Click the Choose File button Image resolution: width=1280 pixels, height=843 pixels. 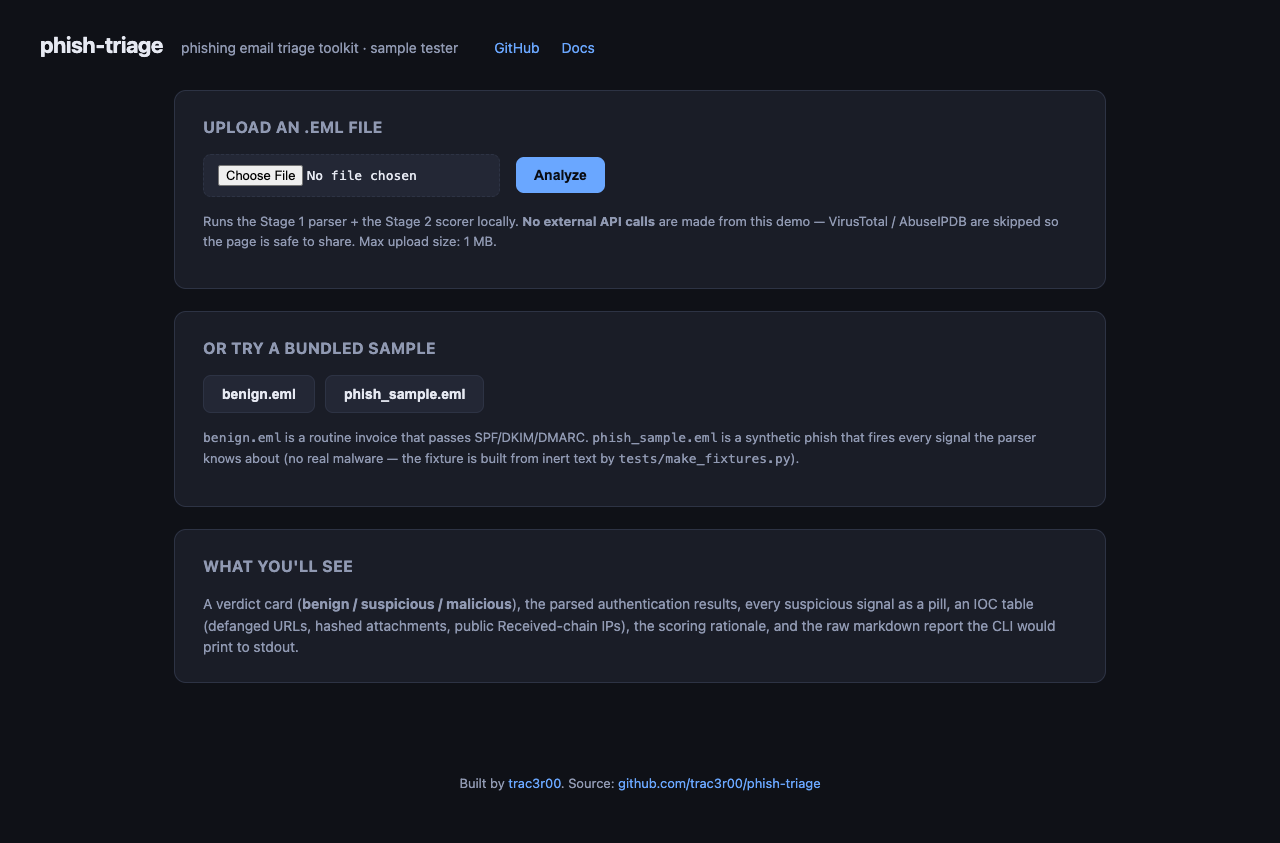[260, 175]
